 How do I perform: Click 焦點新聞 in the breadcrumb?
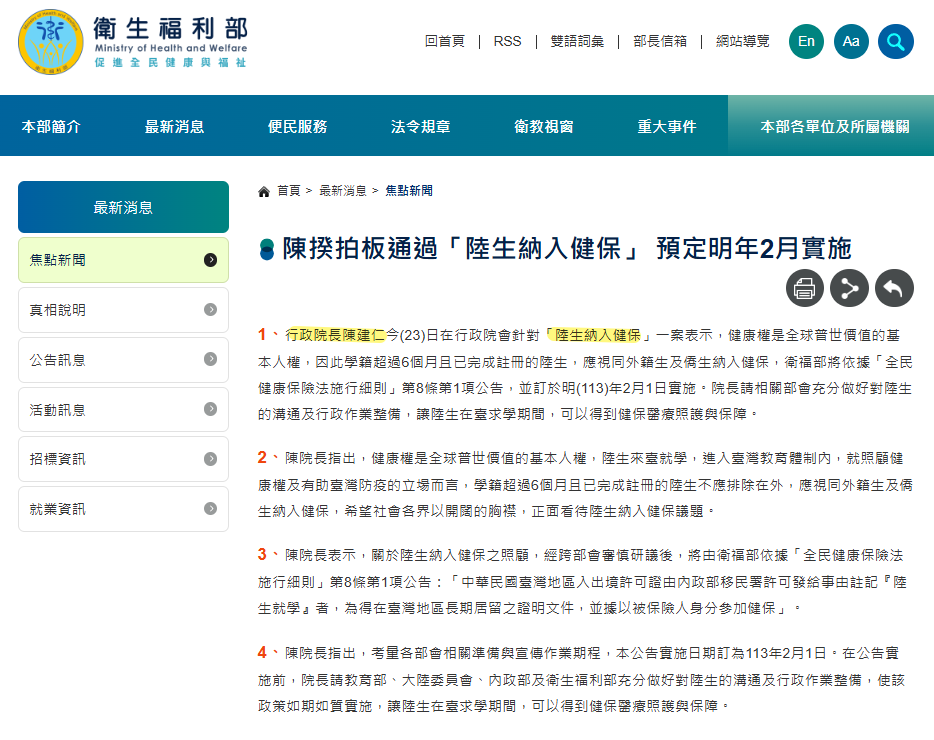[x=409, y=191]
